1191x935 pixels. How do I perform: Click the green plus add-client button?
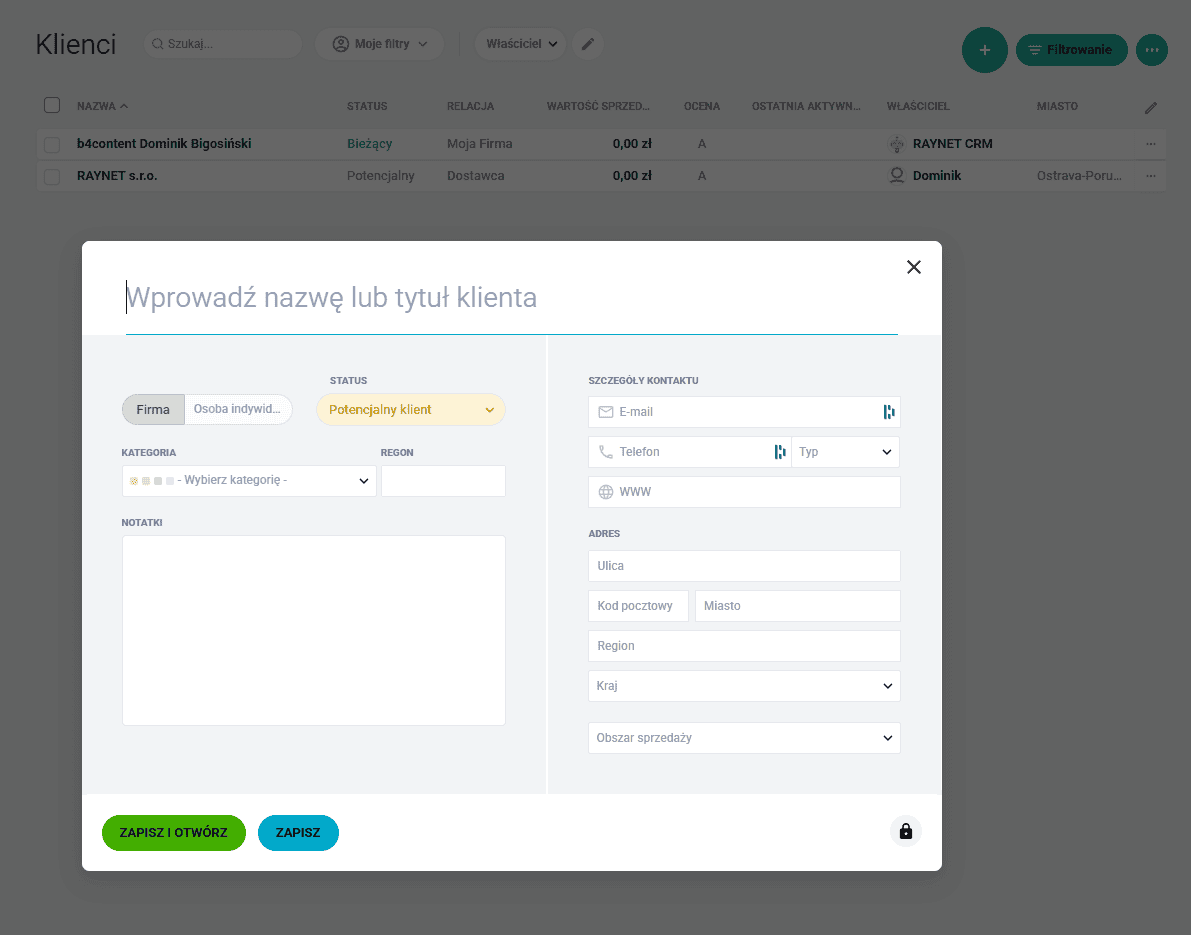pyautogui.click(x=984, y=50)
